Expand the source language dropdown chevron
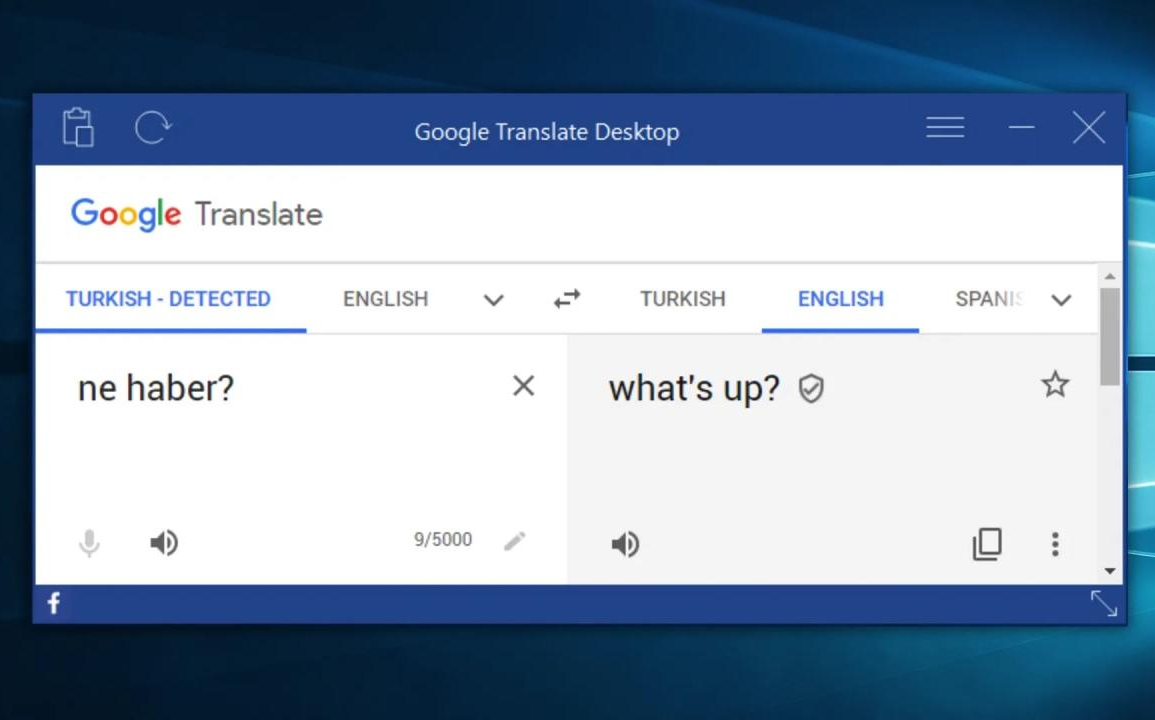This screenshot has width=1155, height=720. [494, 300]
